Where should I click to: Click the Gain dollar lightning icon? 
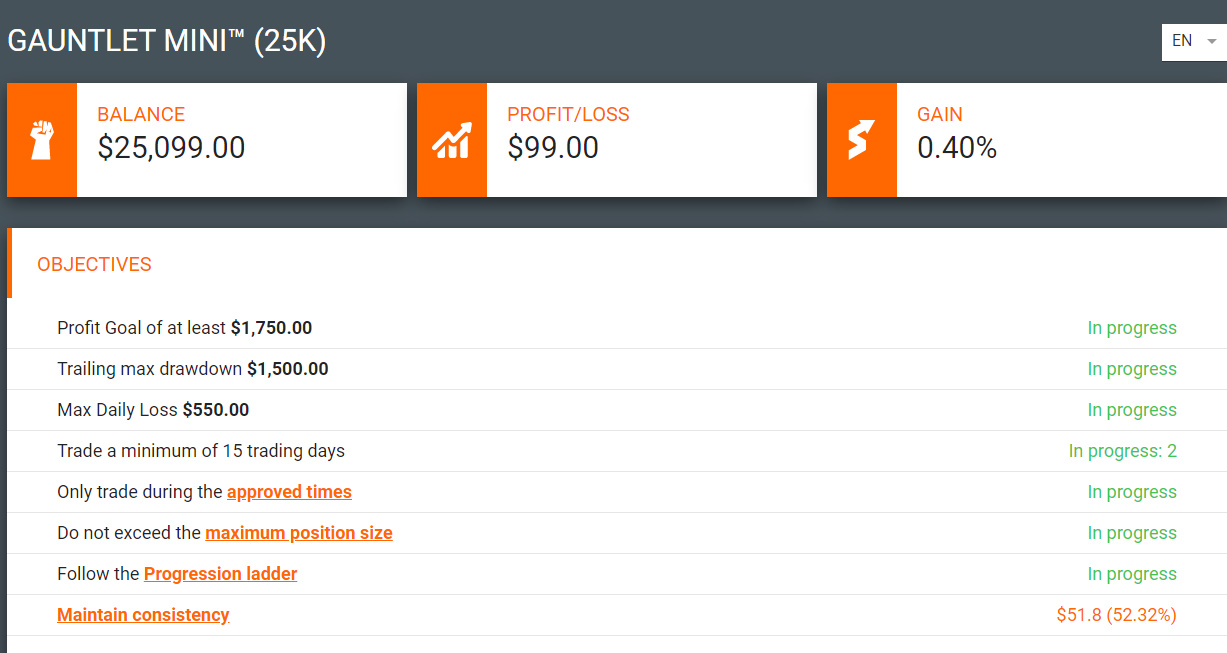(861, 140)
